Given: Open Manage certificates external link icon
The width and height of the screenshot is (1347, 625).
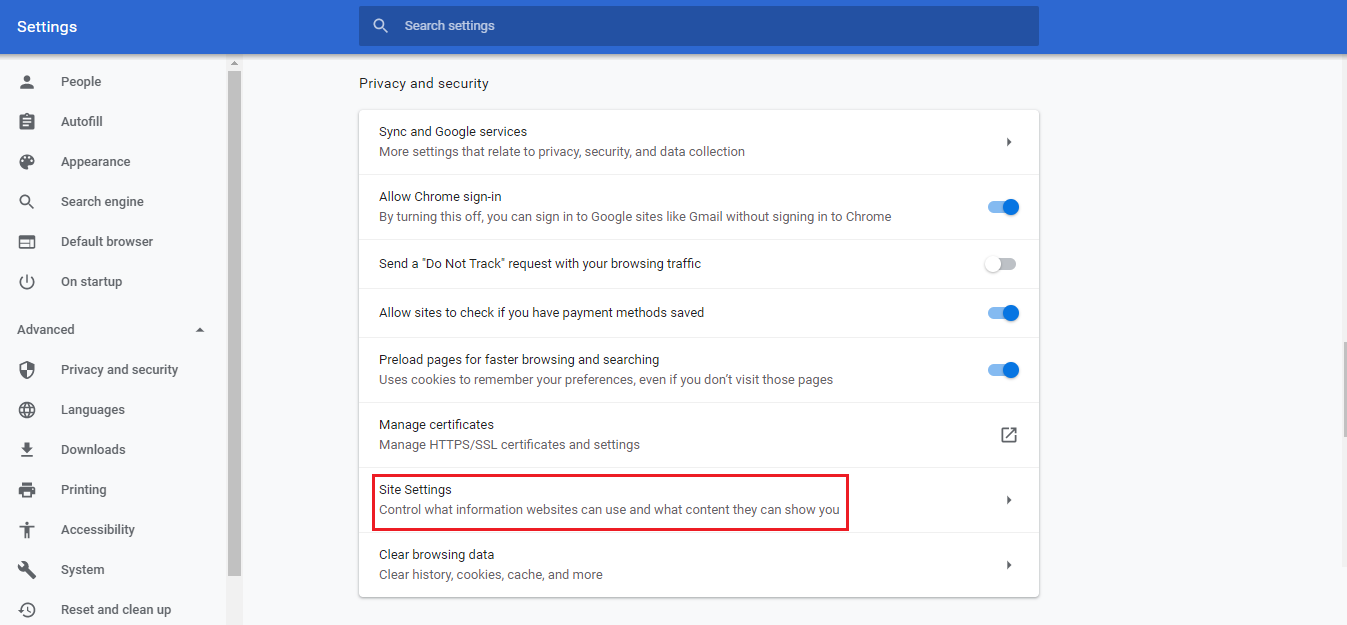Looking at the screenshot, I should click(1008, 435).
